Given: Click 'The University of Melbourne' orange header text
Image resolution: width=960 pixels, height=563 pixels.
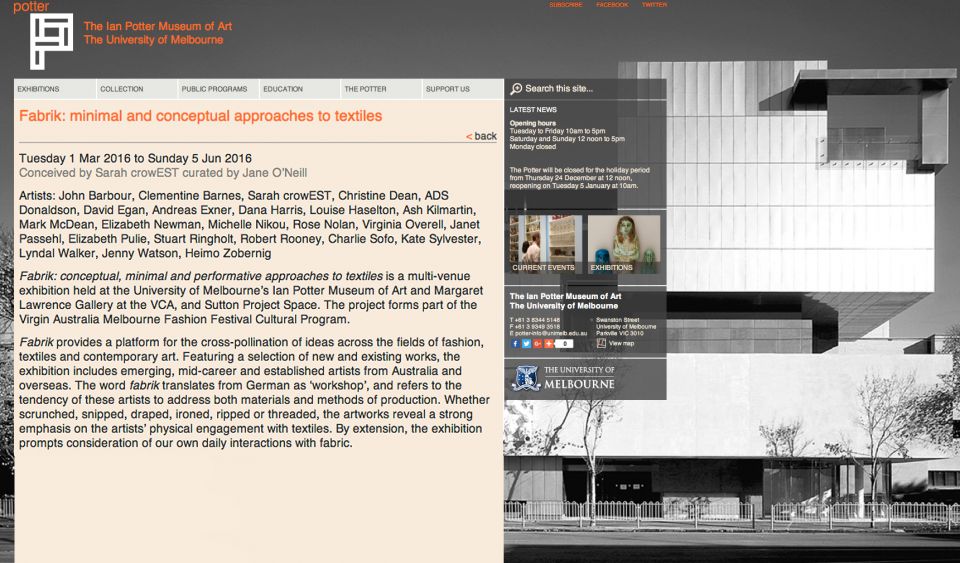Looking at the screenshot, I should point(154,40).
